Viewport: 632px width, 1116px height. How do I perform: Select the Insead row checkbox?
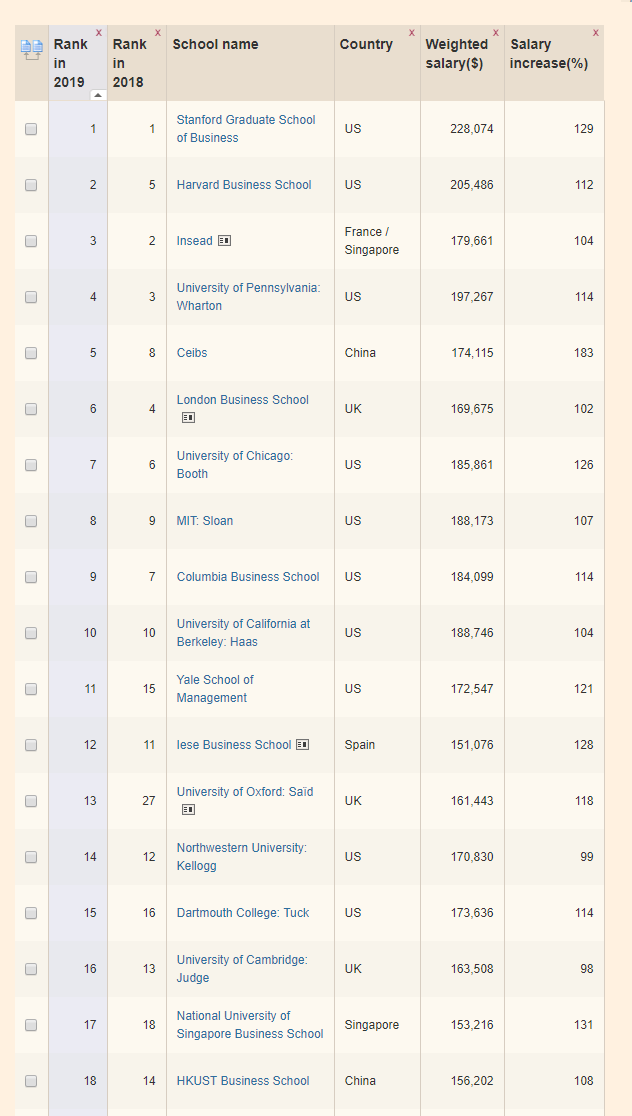coord(31,241)
